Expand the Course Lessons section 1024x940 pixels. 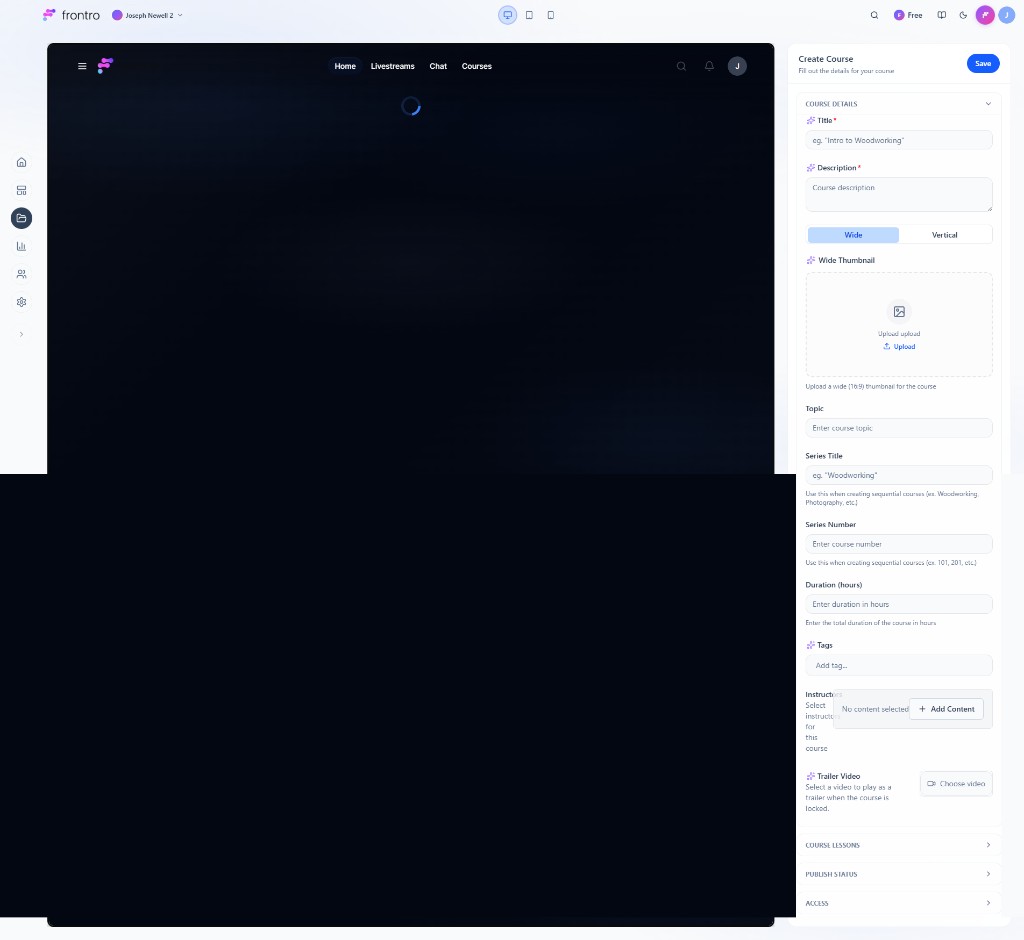[x=898, y=845]
